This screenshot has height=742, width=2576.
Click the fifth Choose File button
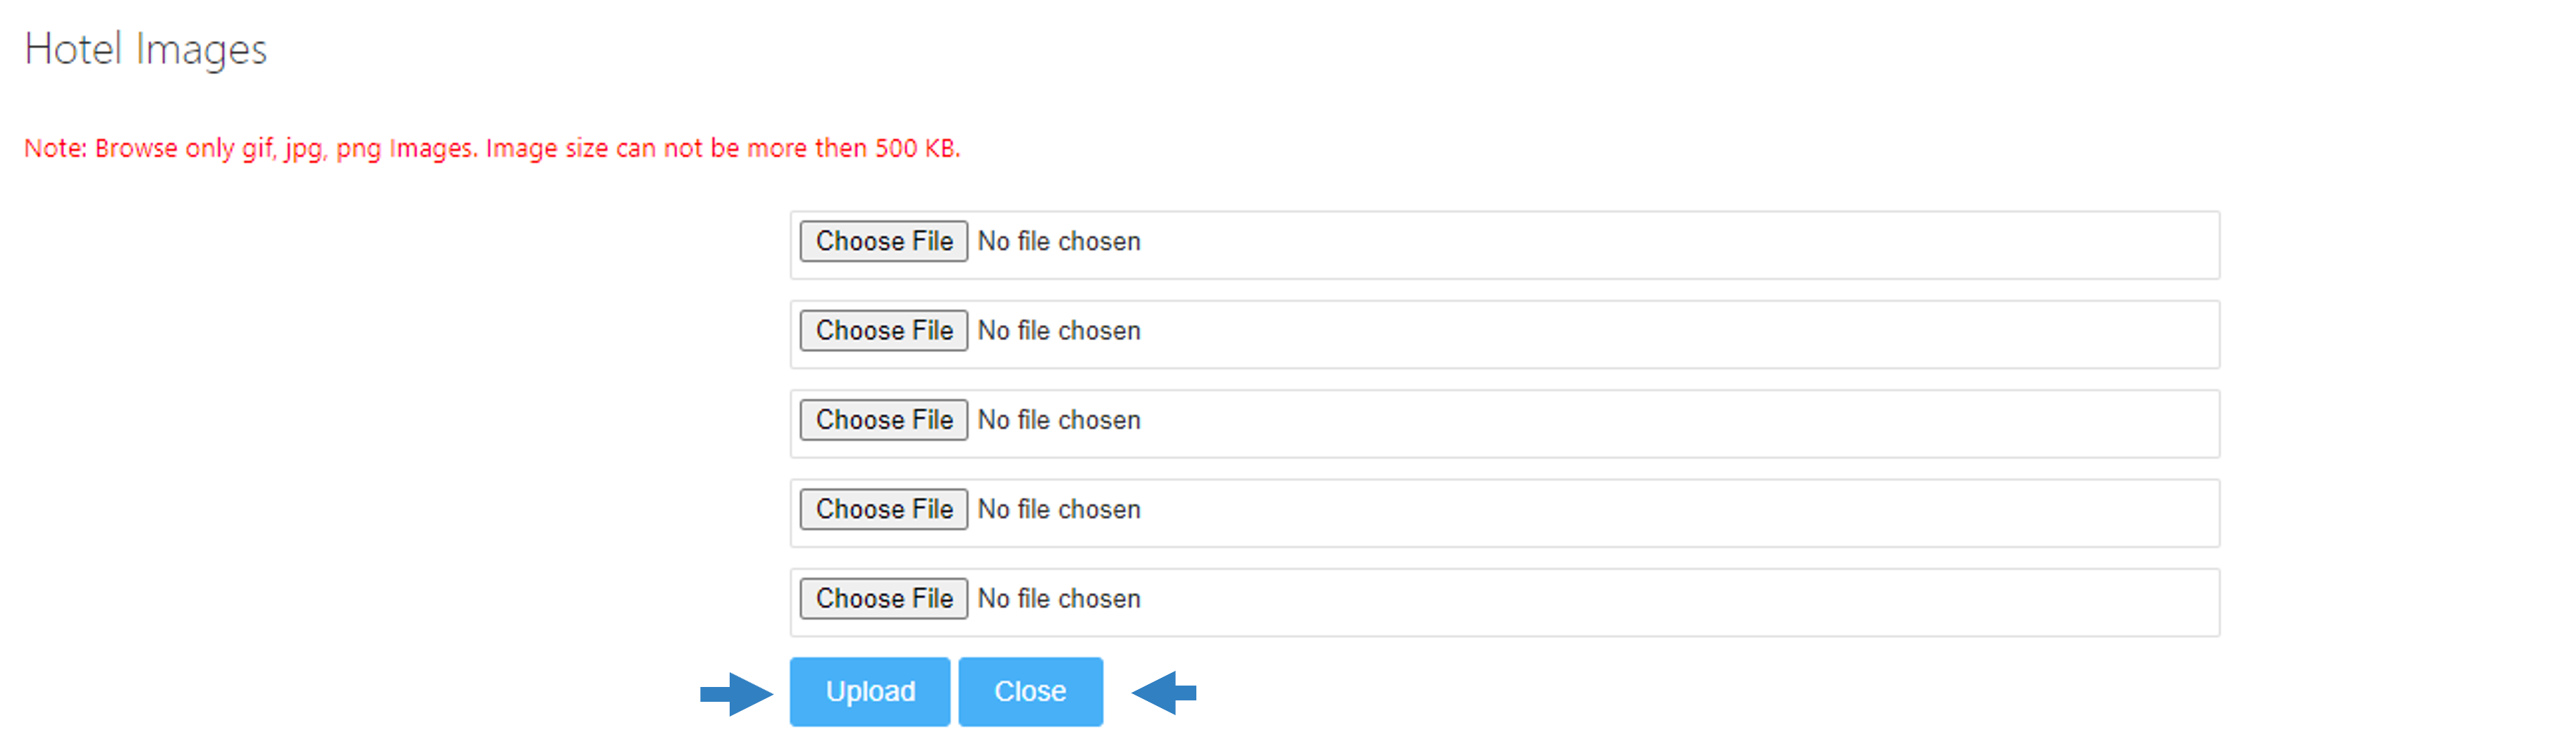(884, 598)
